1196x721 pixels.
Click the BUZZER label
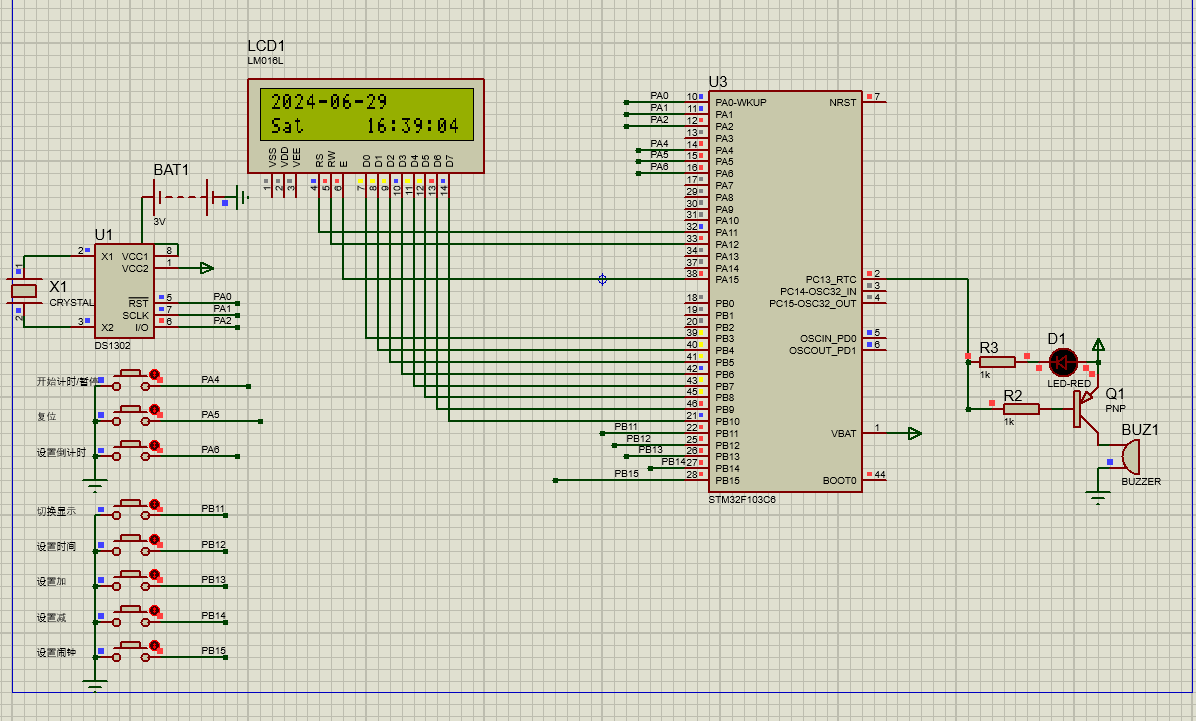1141,481
